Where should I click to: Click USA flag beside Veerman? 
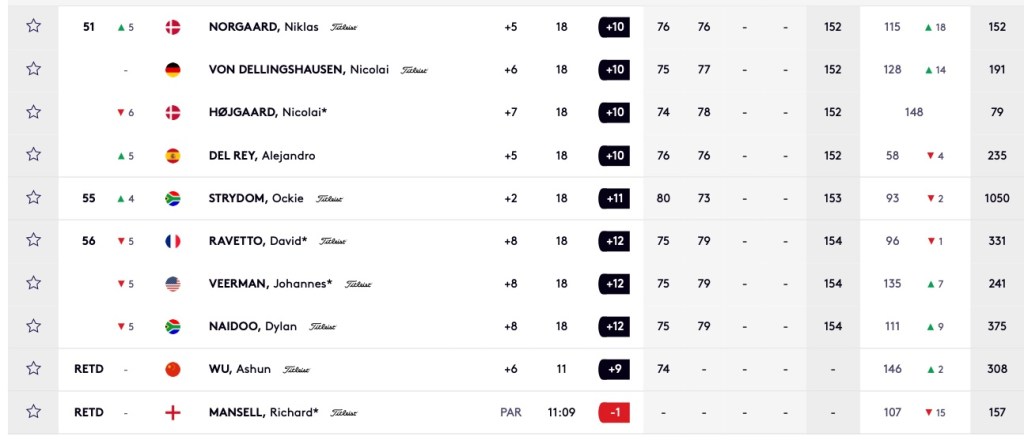pos(172,284)
